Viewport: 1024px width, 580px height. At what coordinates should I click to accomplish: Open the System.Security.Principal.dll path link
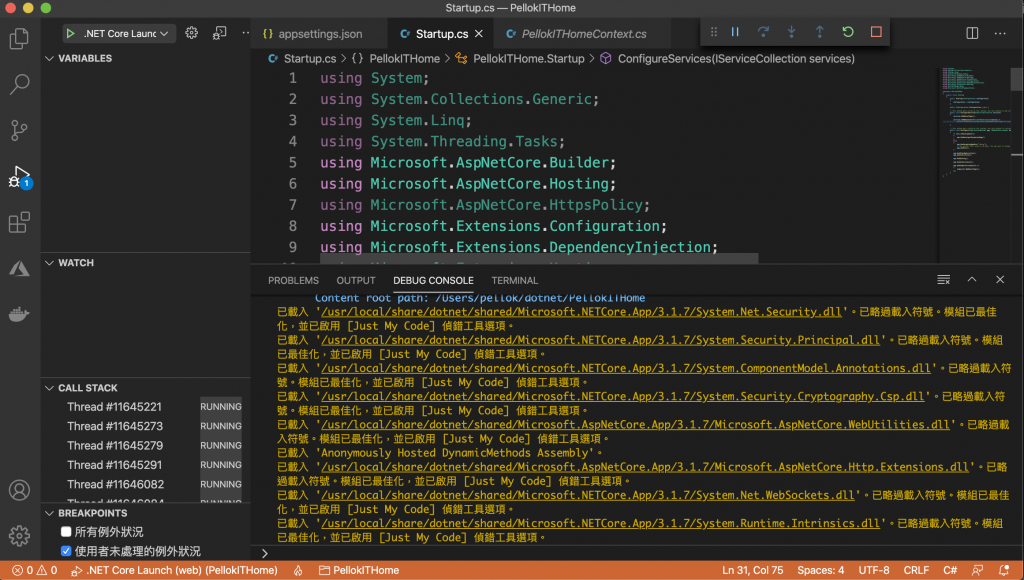pyautogui.click(x=600, y=340)
